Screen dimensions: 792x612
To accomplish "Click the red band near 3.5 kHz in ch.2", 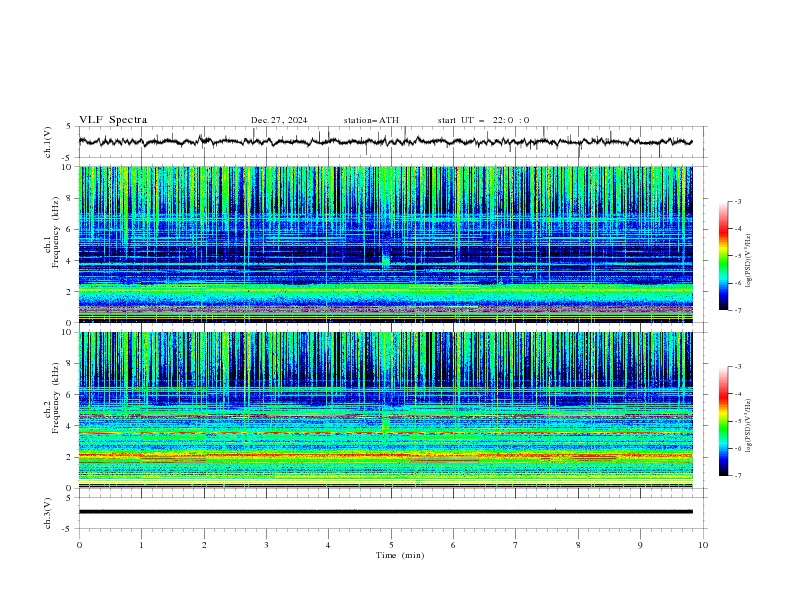I will (x=385, y=433).
